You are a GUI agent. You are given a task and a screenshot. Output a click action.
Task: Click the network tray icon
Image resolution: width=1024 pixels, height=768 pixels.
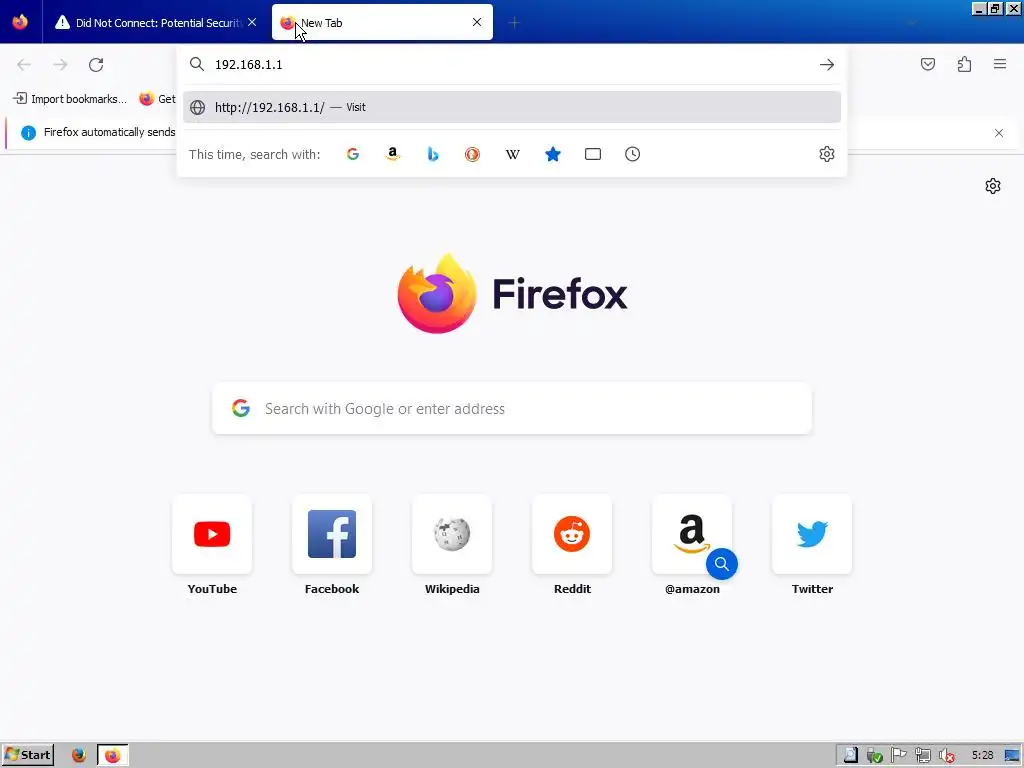coord(922,756)
